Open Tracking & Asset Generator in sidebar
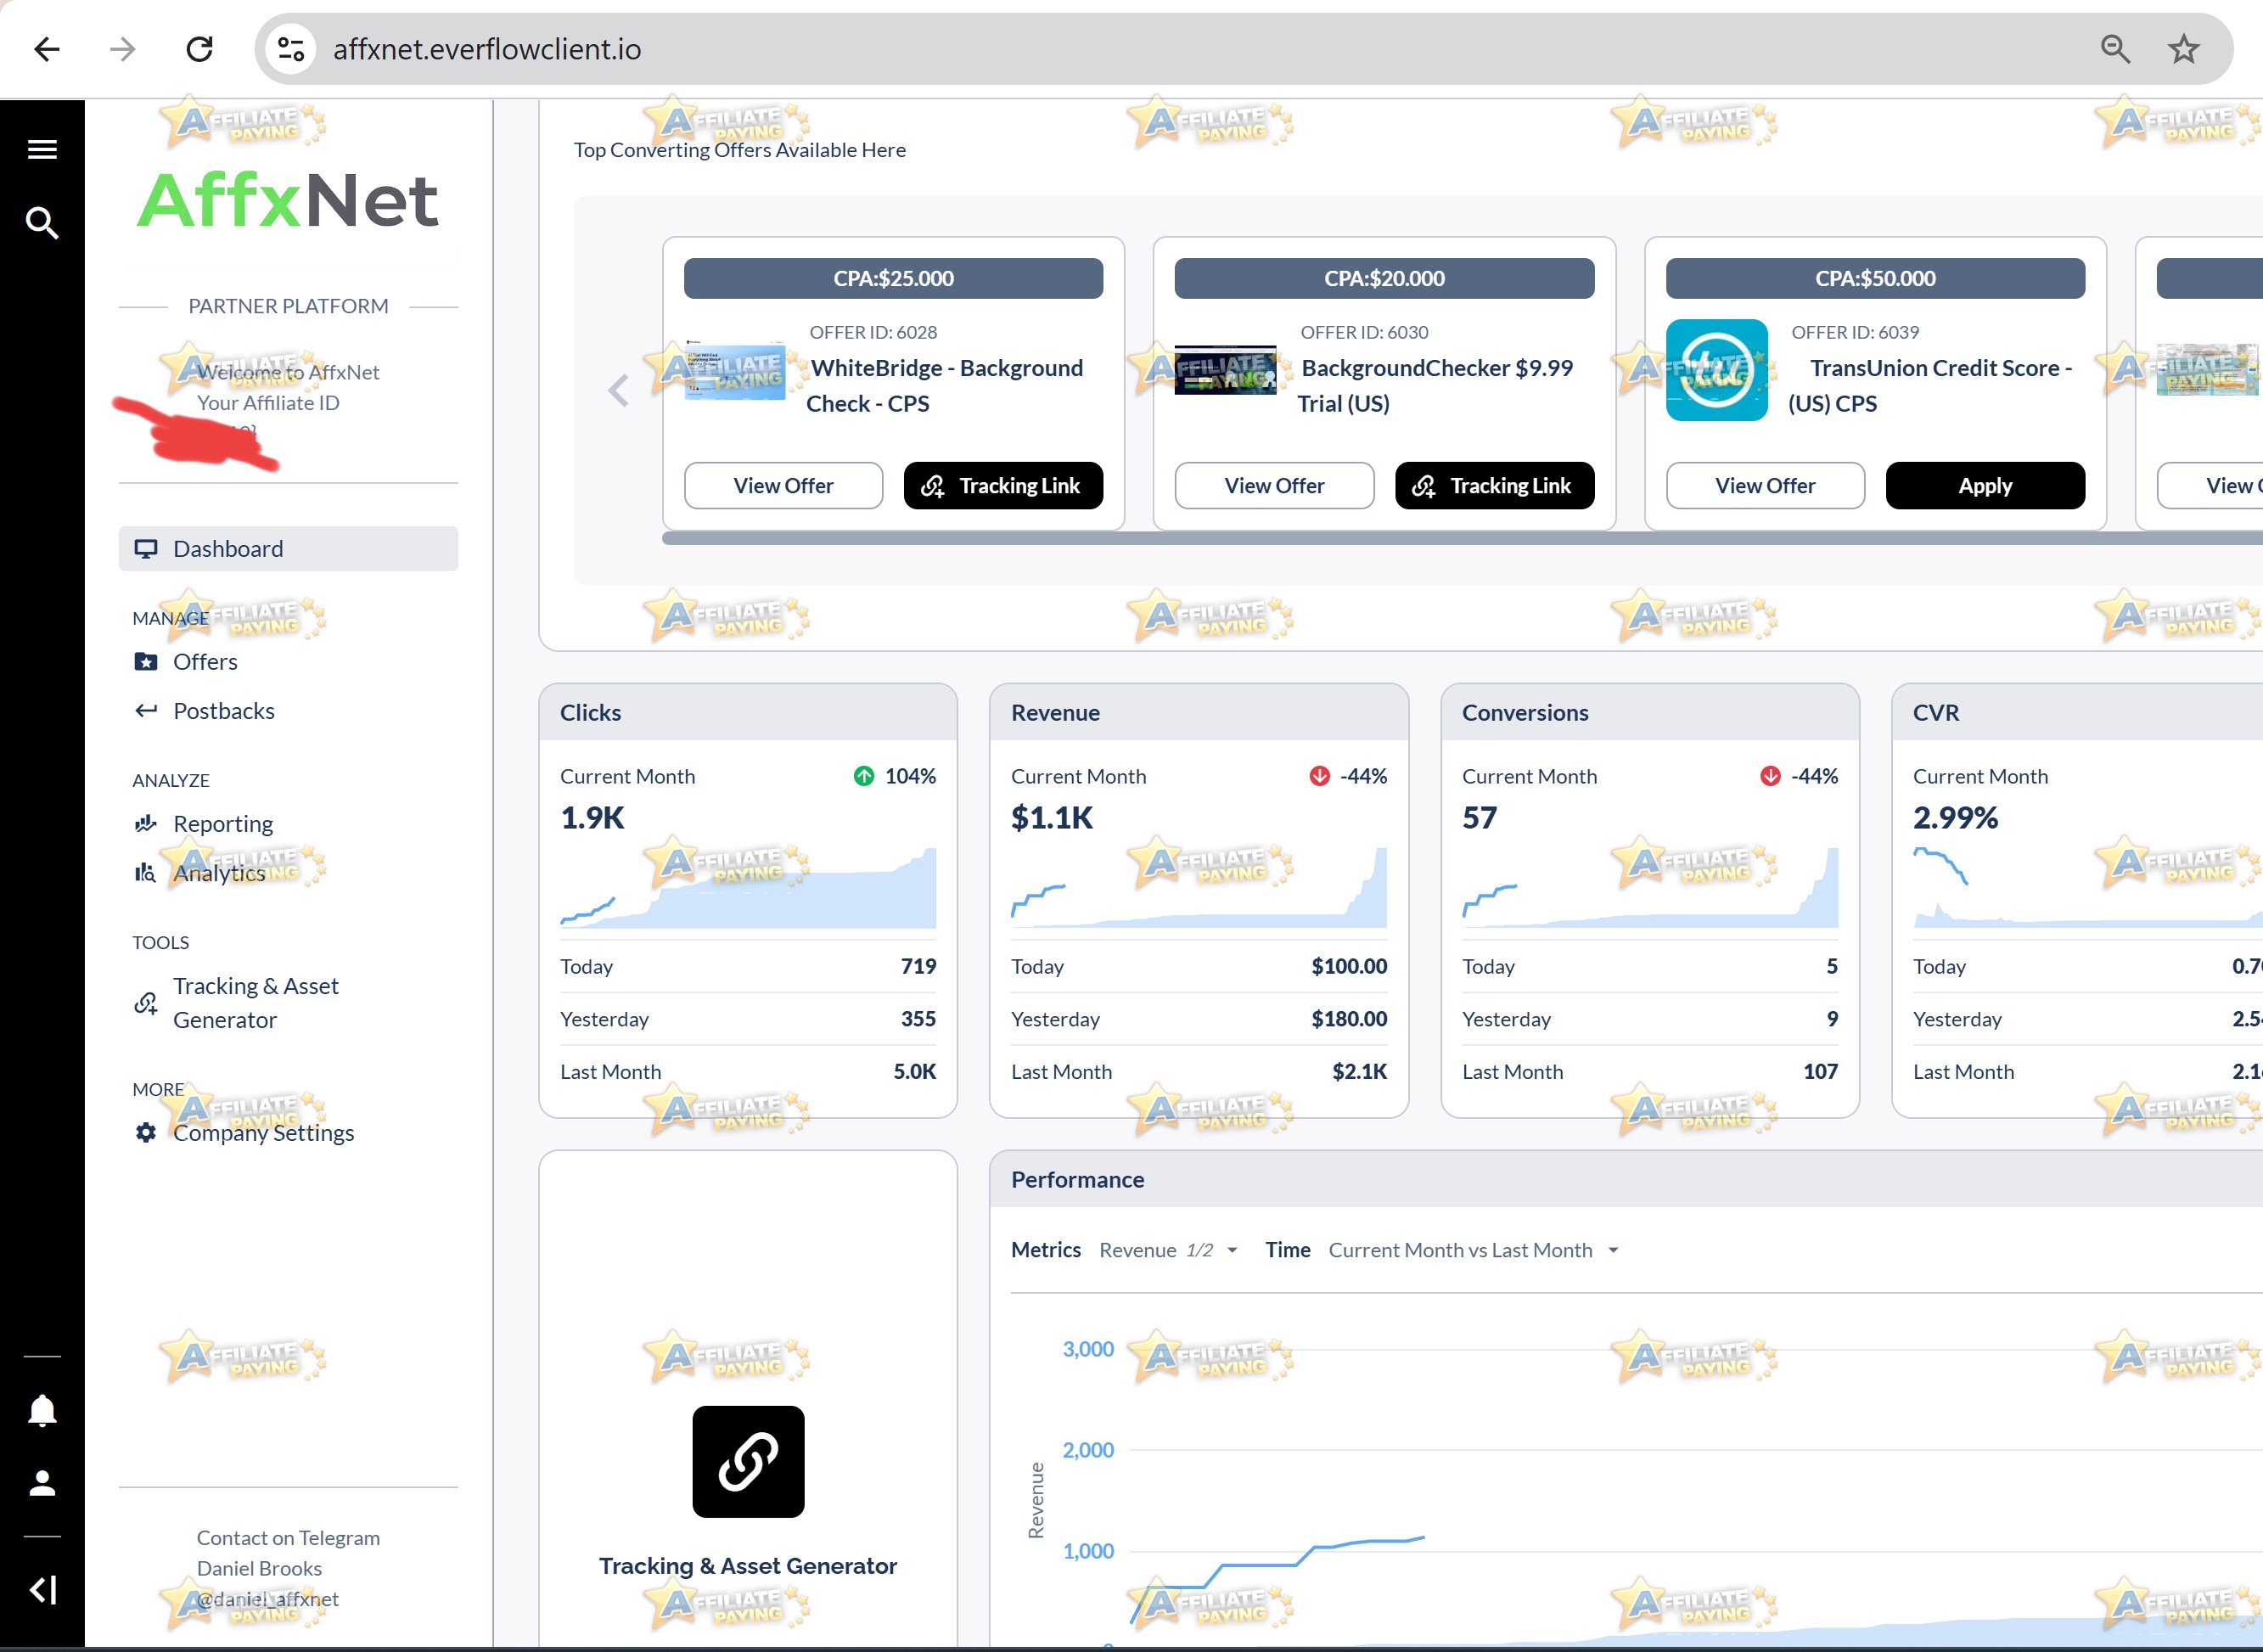Screen dimensions: 2263x1652 coord(236,1003)
